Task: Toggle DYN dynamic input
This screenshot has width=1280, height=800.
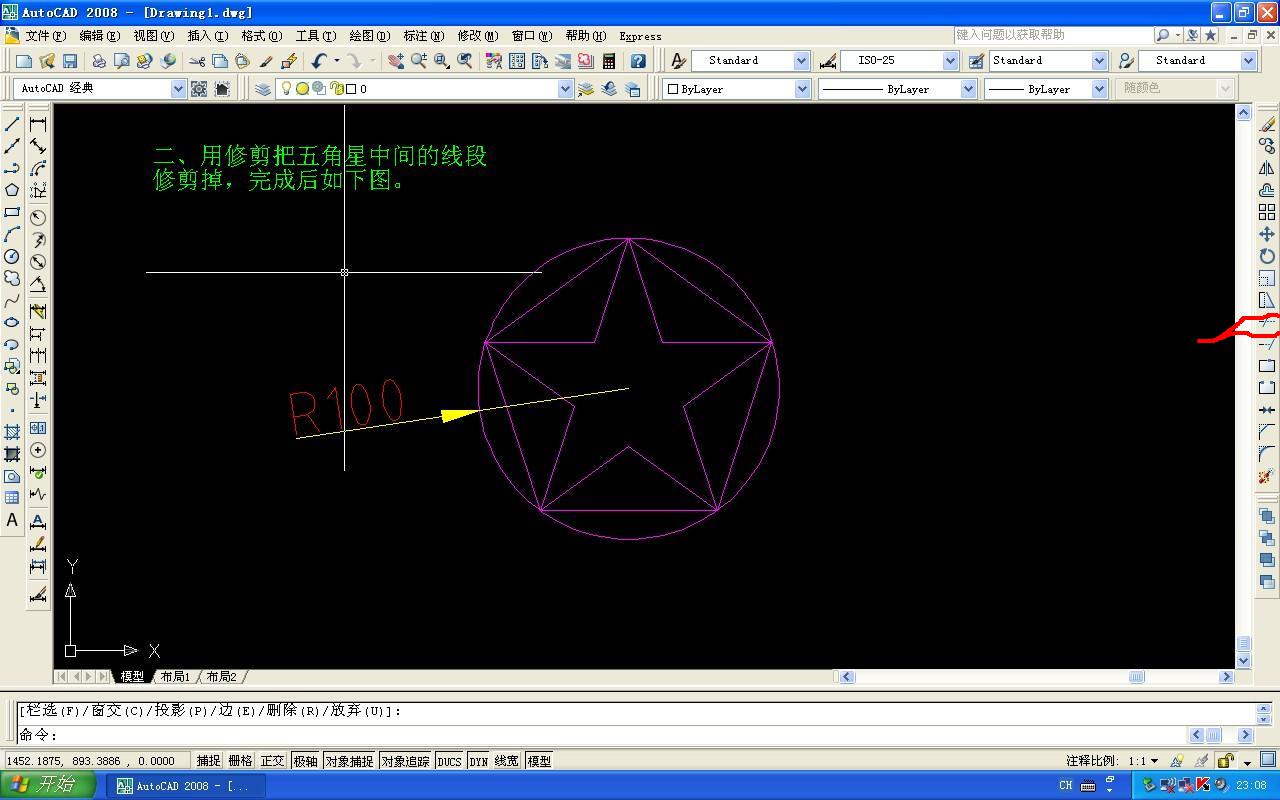Action: (x=479, y=761)
